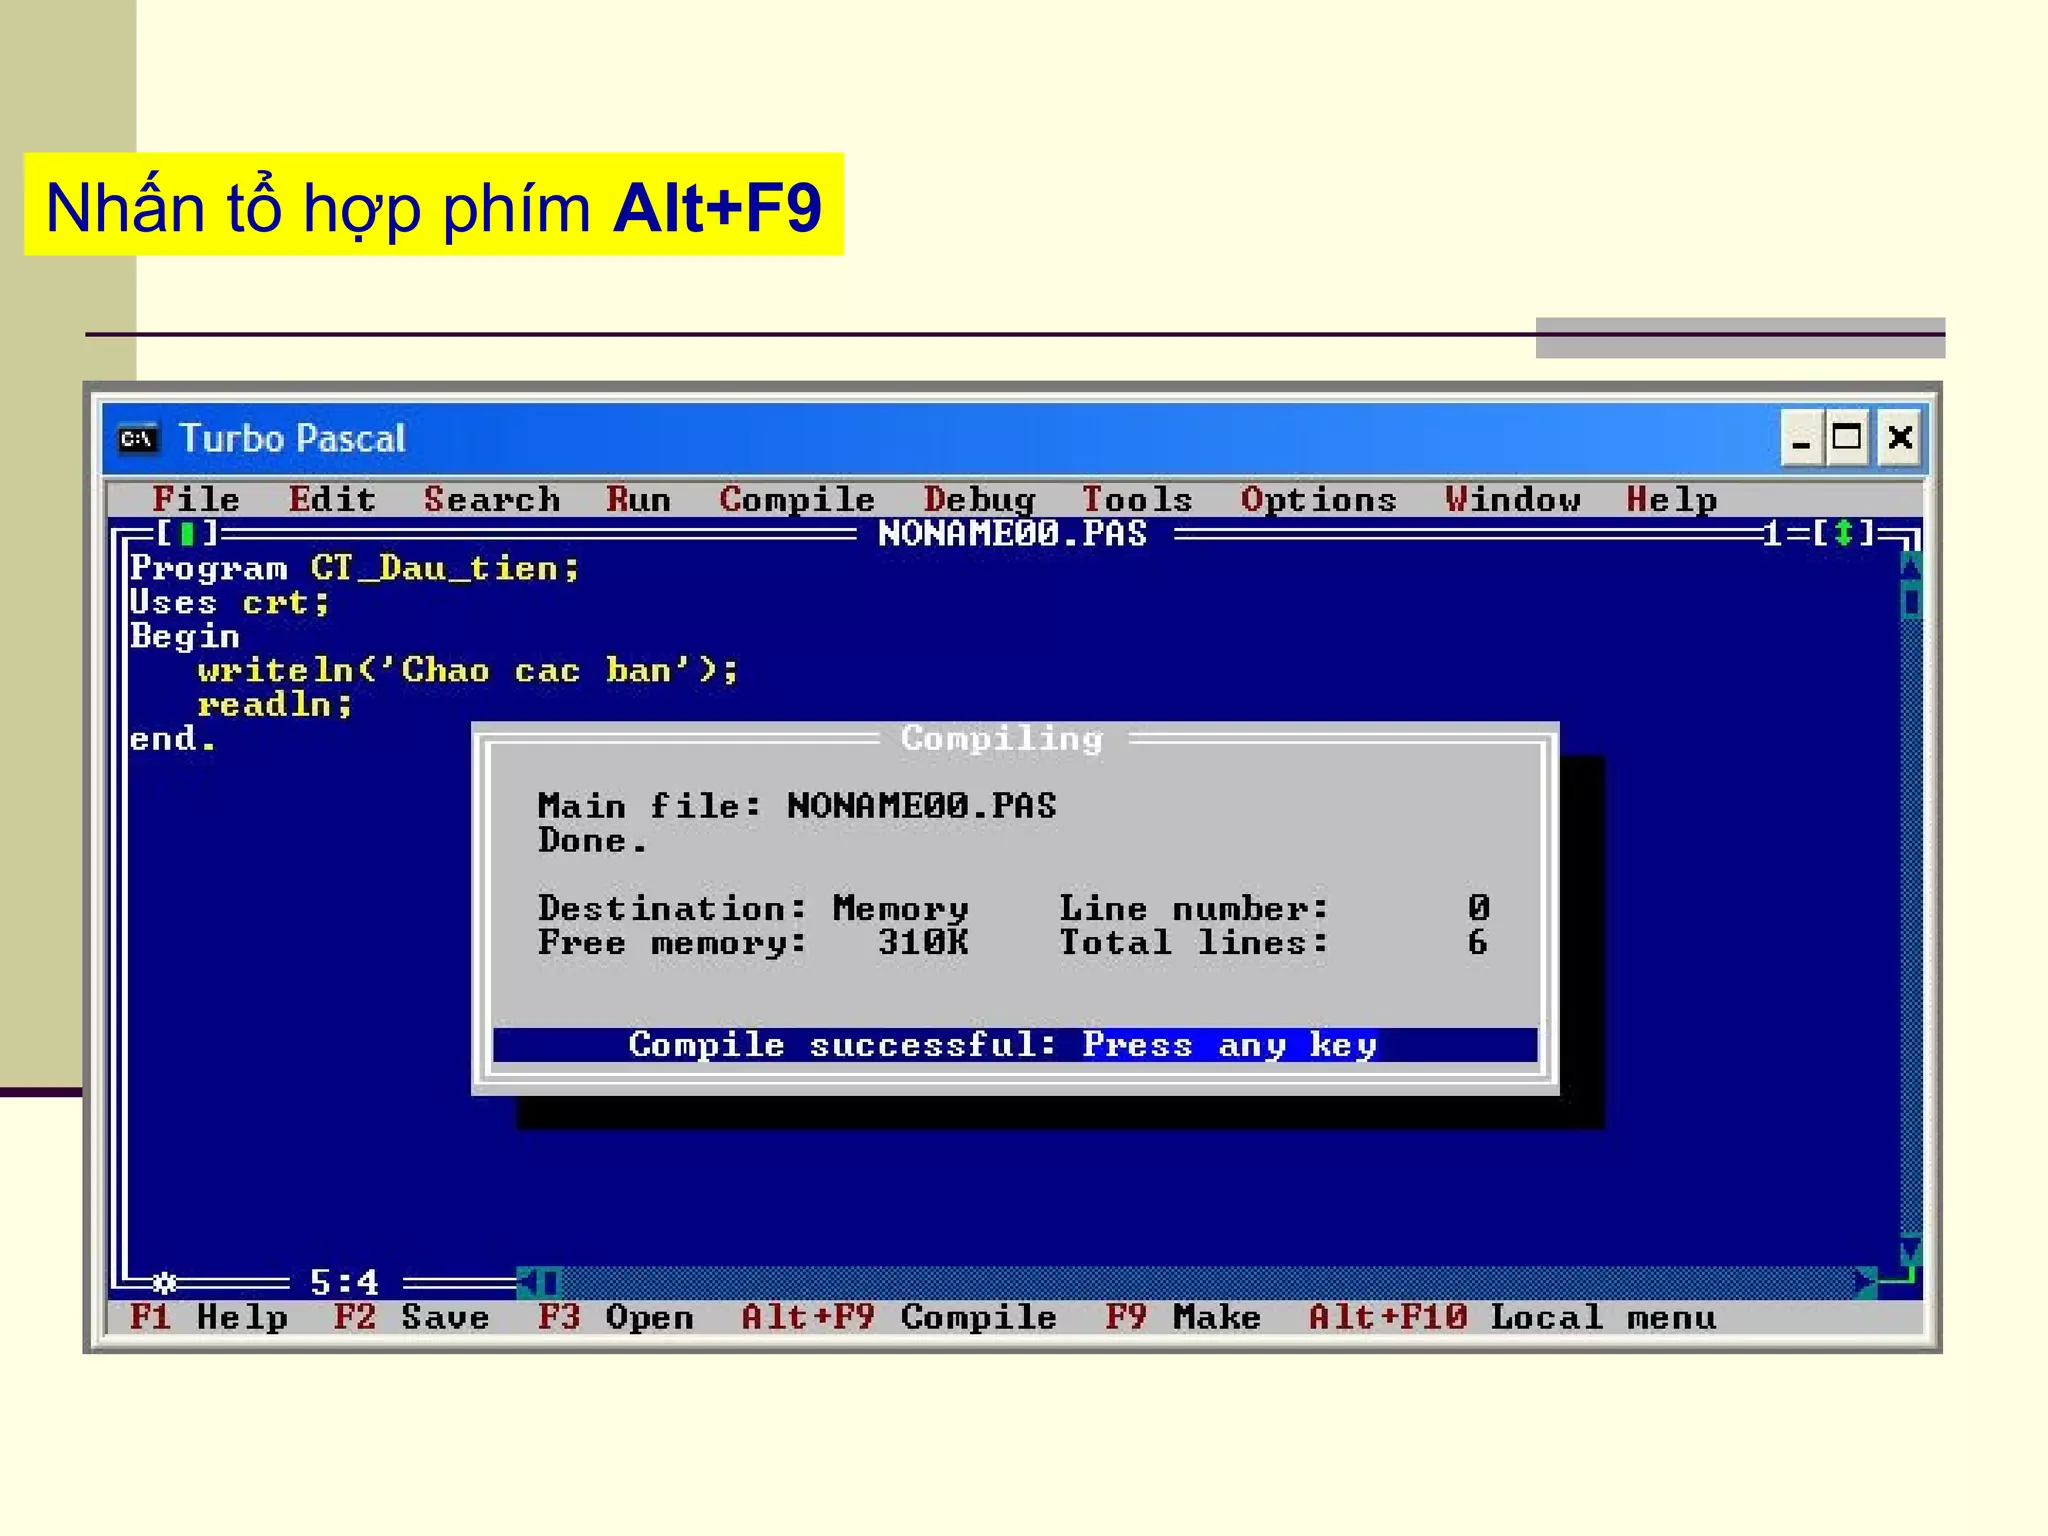Image resolution: width=2048 pixels, height=1536 pixels.
Task: Click F9 Make in status bar
Action: pyautogui.click(x=1183, y=1317)
